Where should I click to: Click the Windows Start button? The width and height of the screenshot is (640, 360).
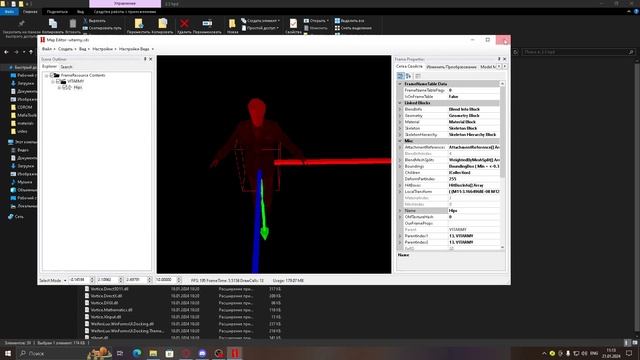tap(8, 353)
